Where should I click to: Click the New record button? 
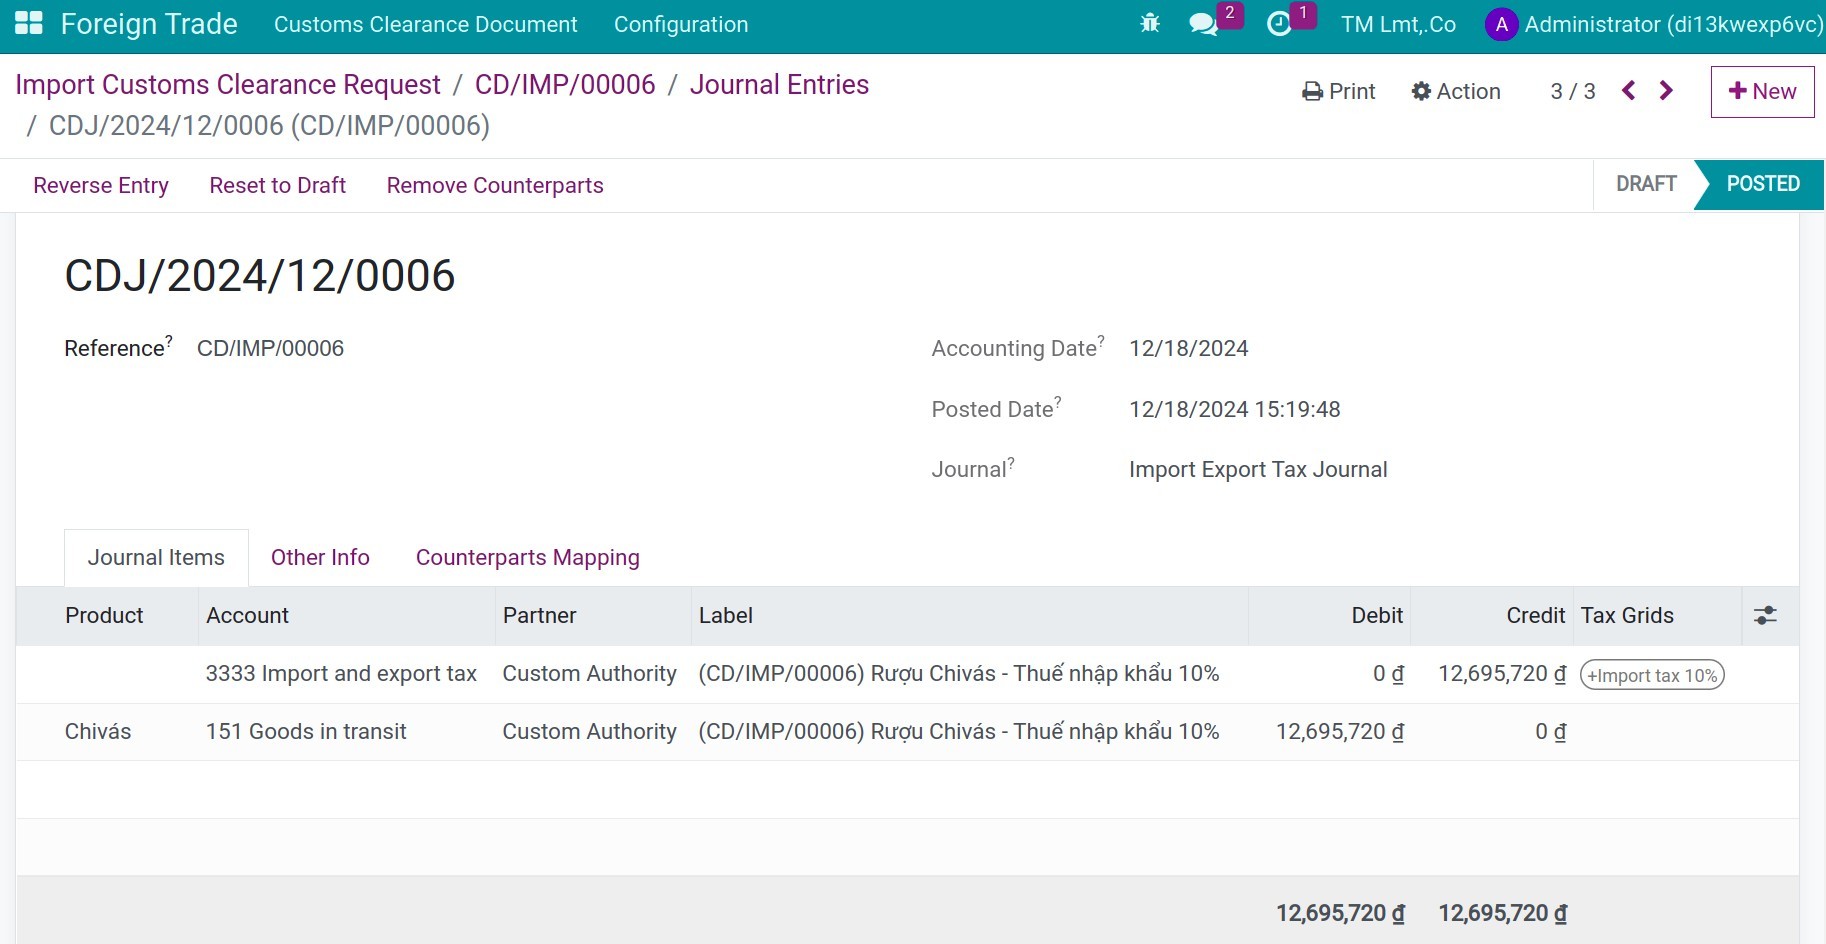(1762, 92)
